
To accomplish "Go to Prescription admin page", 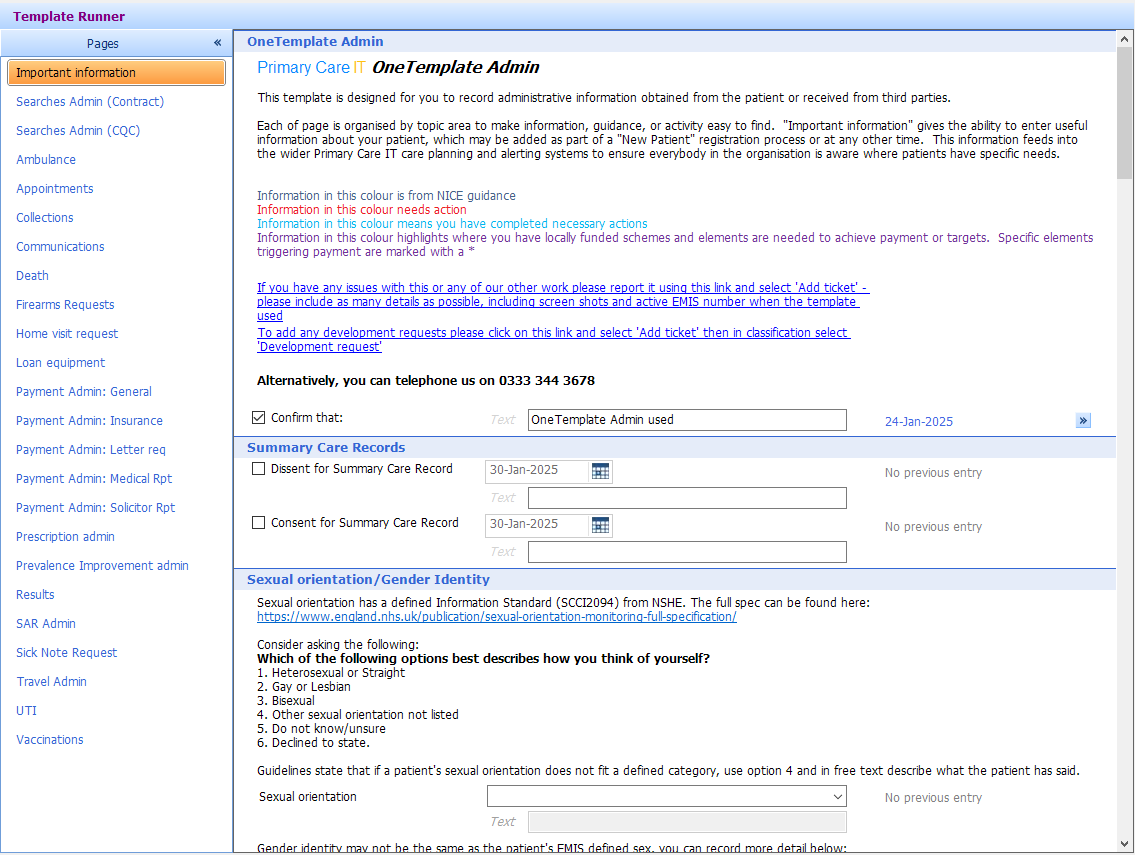I will [65, 536].
